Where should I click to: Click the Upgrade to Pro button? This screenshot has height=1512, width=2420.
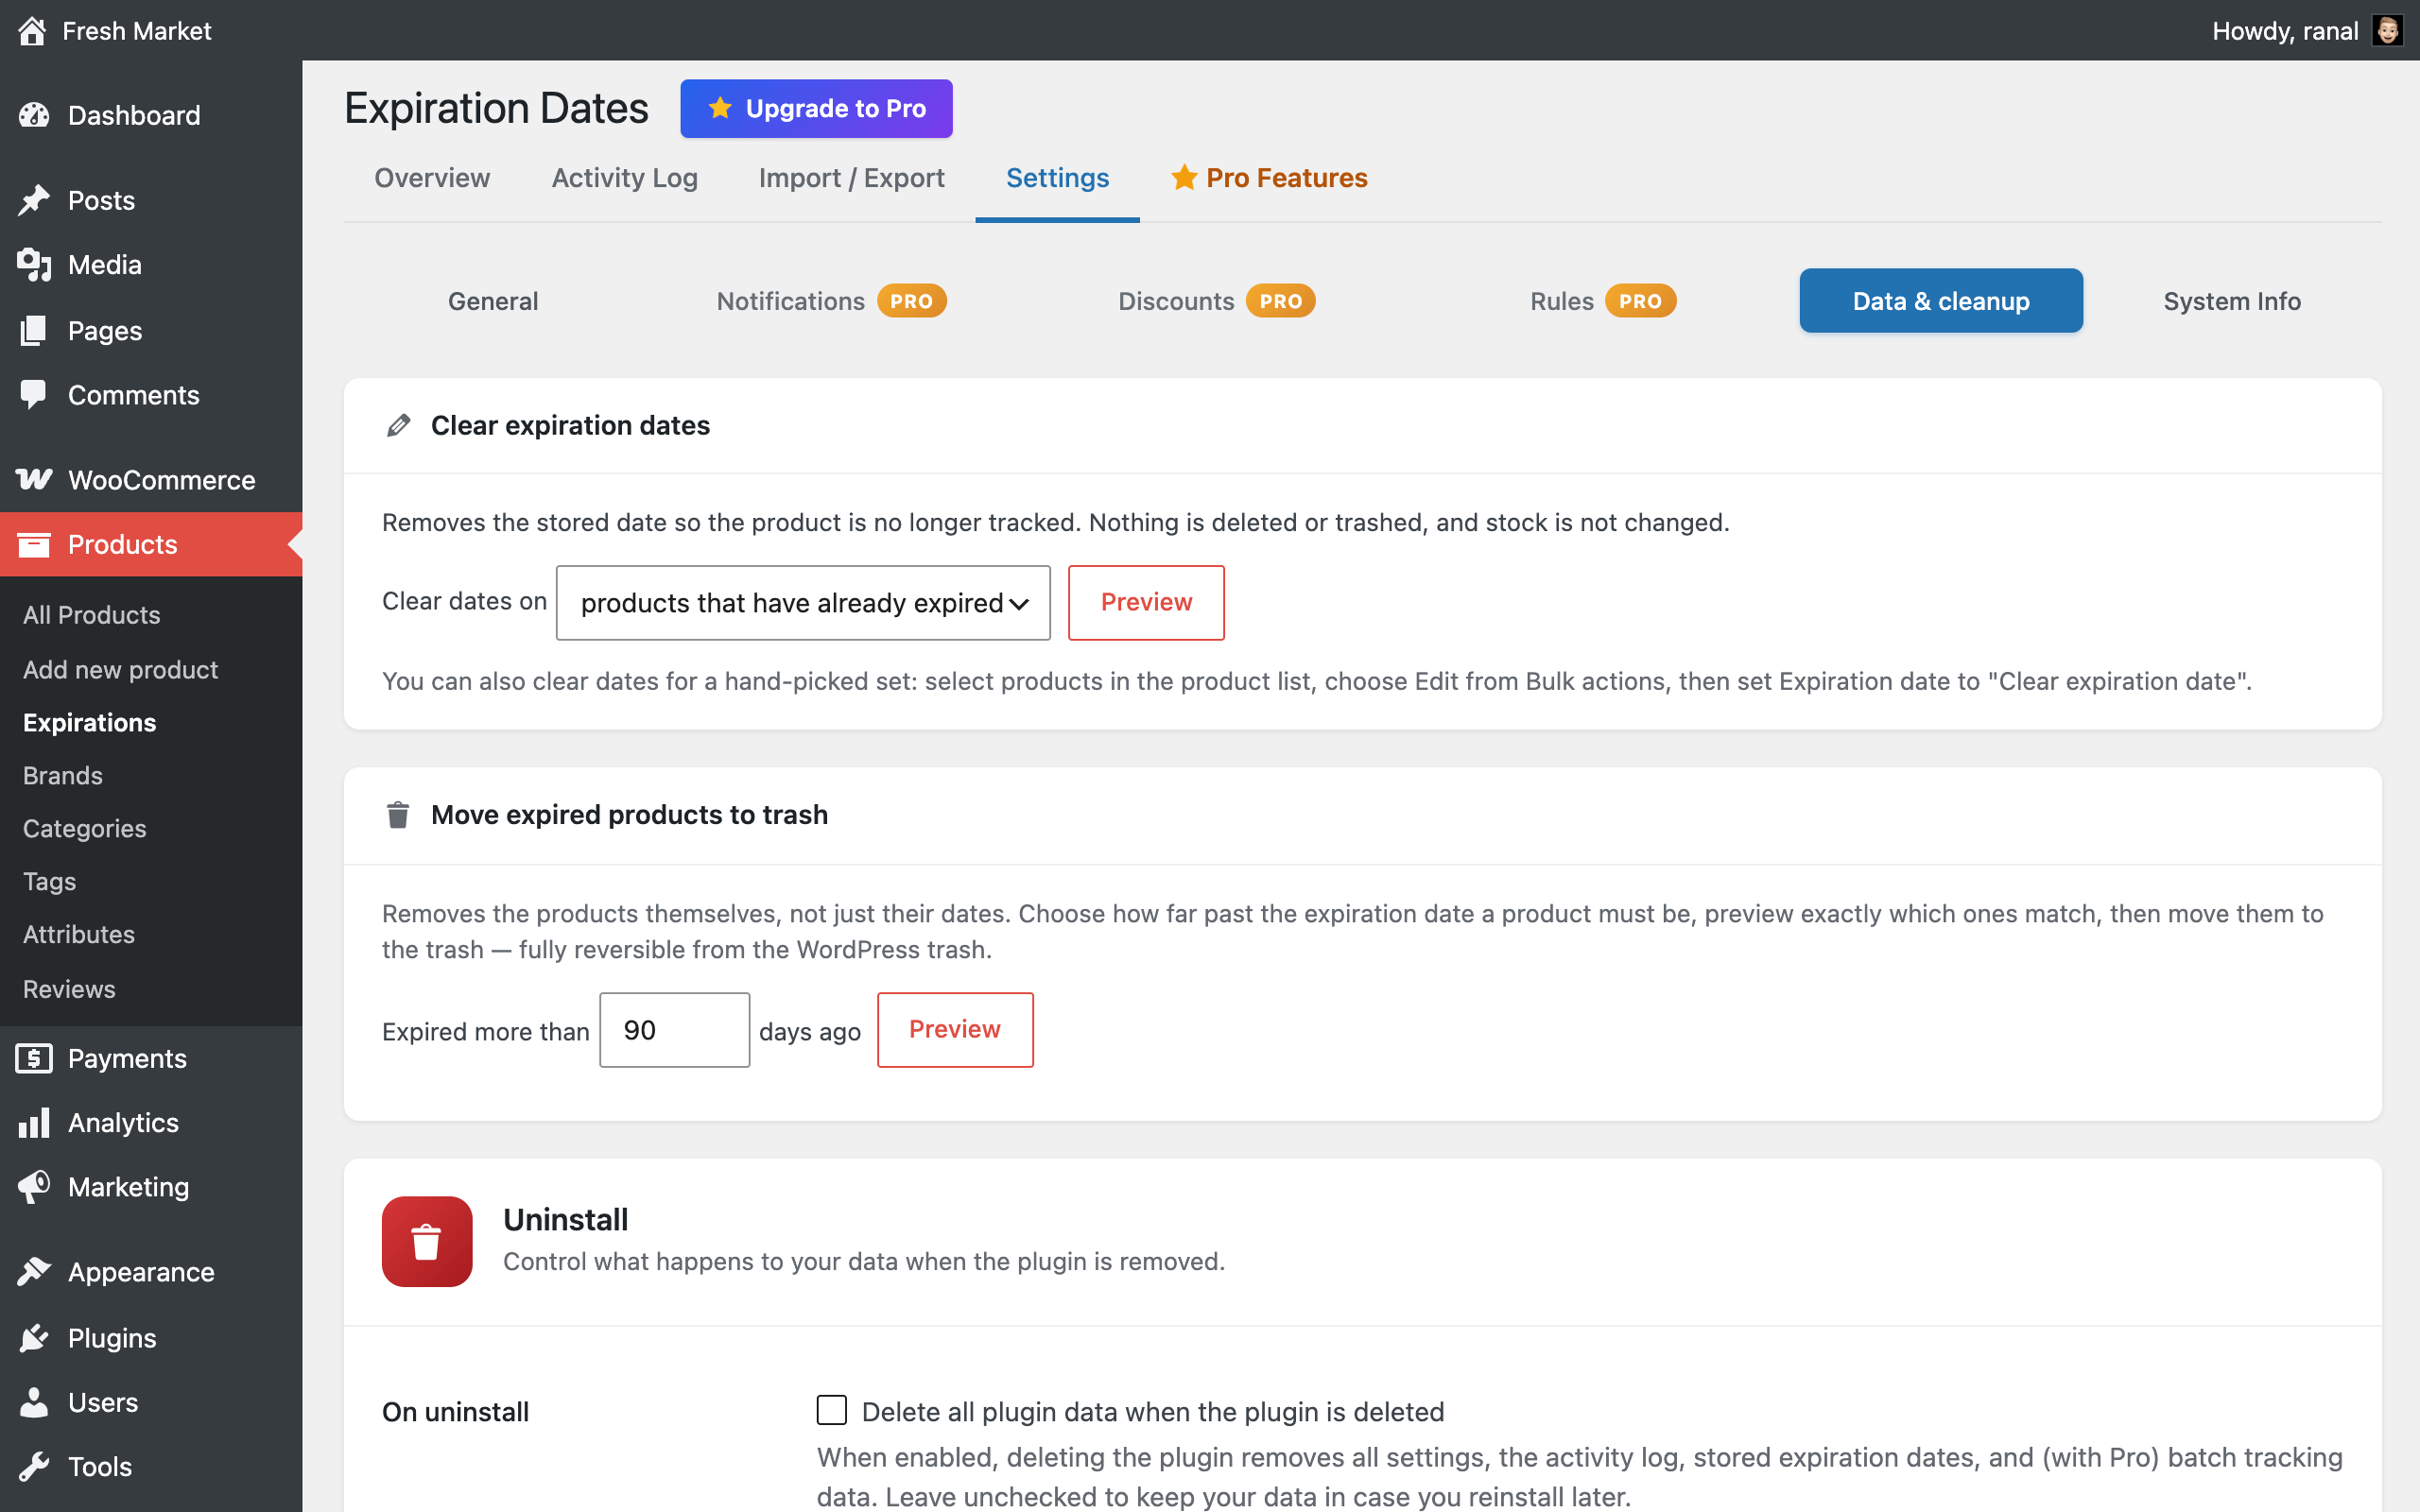click(816, 108)
